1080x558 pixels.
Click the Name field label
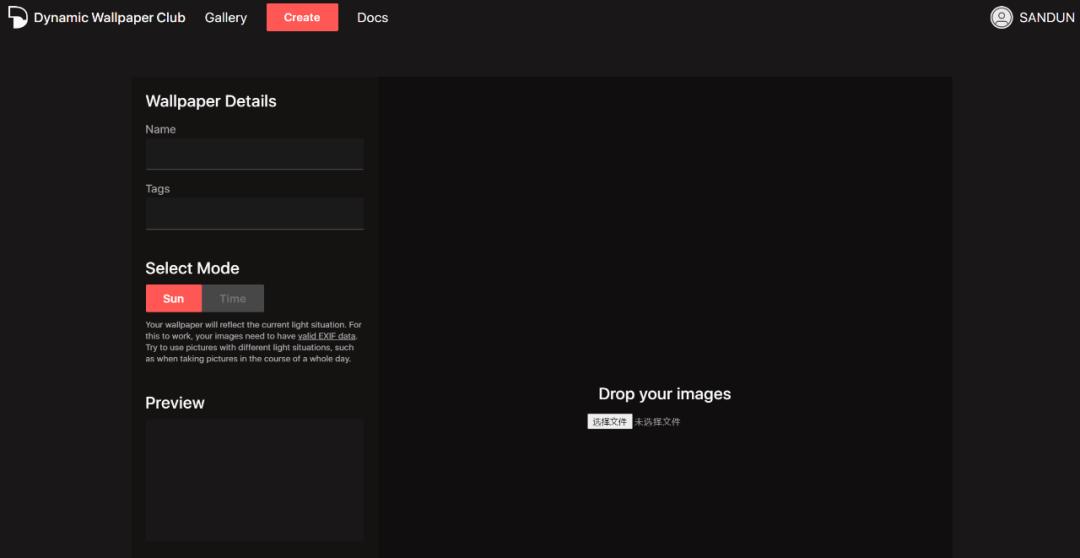[x=160, y=130]
